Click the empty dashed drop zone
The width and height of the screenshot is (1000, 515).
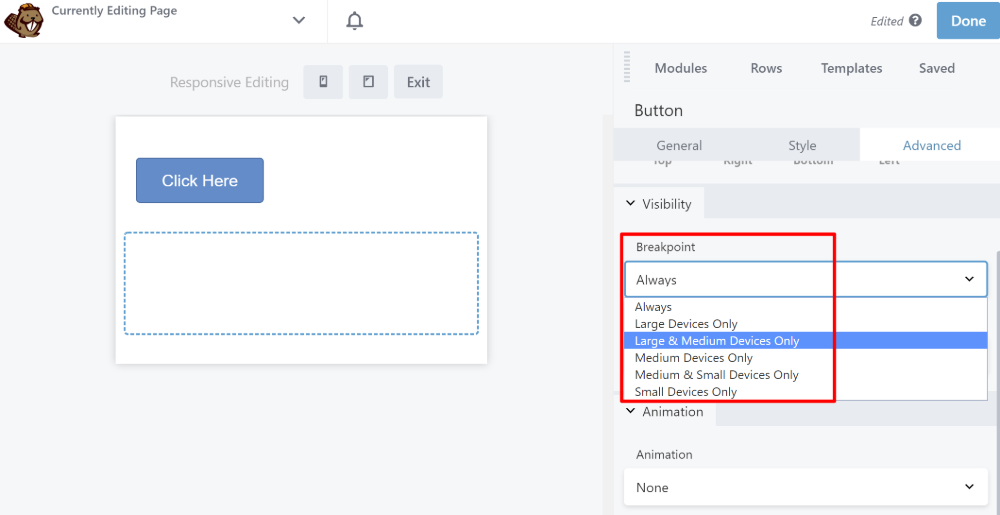point(301,283)
